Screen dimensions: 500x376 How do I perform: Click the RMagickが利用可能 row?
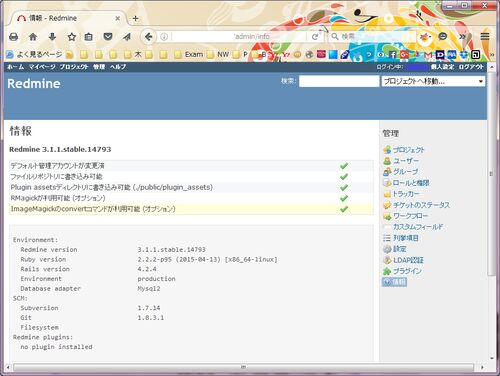click(191, 198)
